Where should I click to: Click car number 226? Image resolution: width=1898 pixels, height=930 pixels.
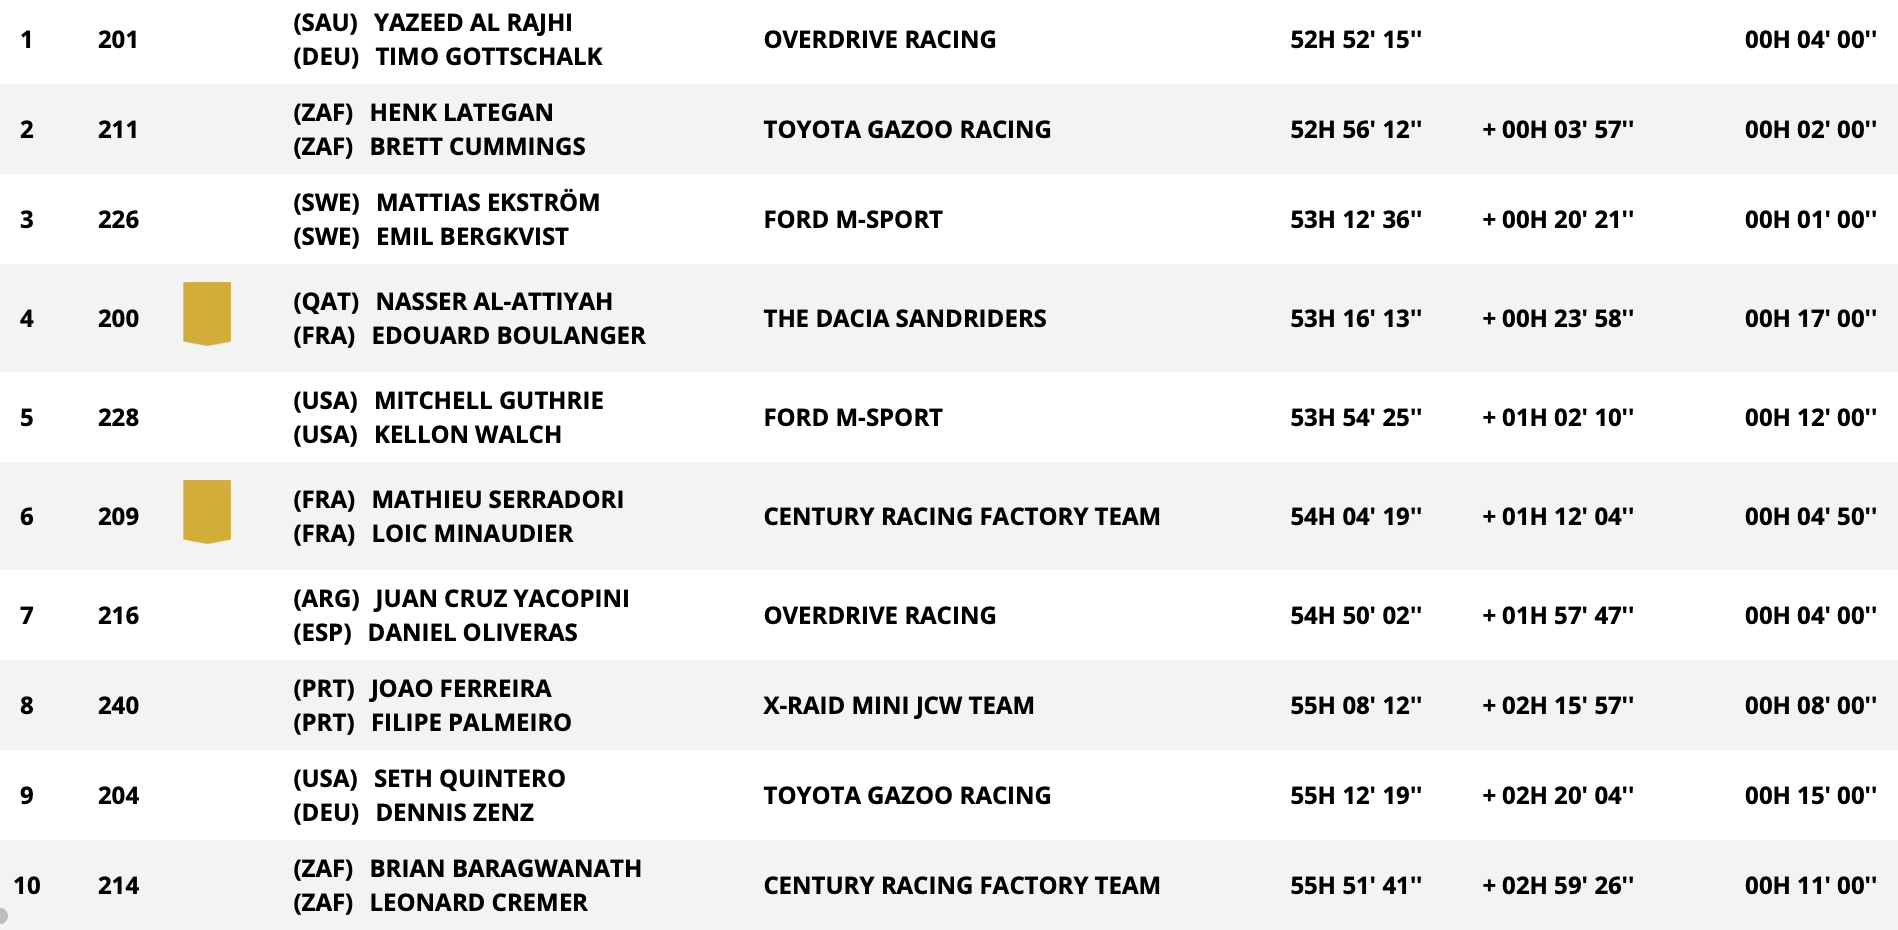point(118,219)
